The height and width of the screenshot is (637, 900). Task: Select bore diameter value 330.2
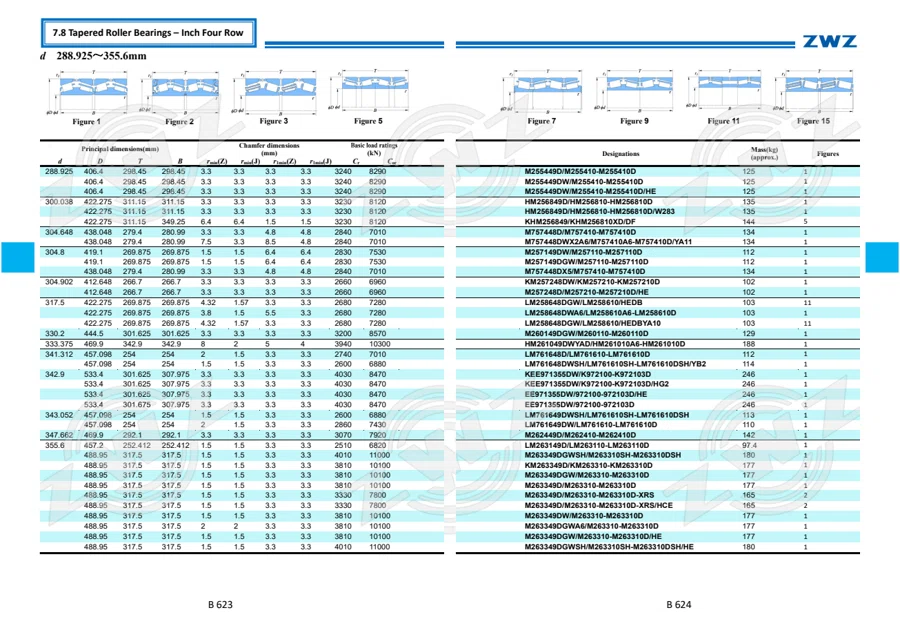55,333
